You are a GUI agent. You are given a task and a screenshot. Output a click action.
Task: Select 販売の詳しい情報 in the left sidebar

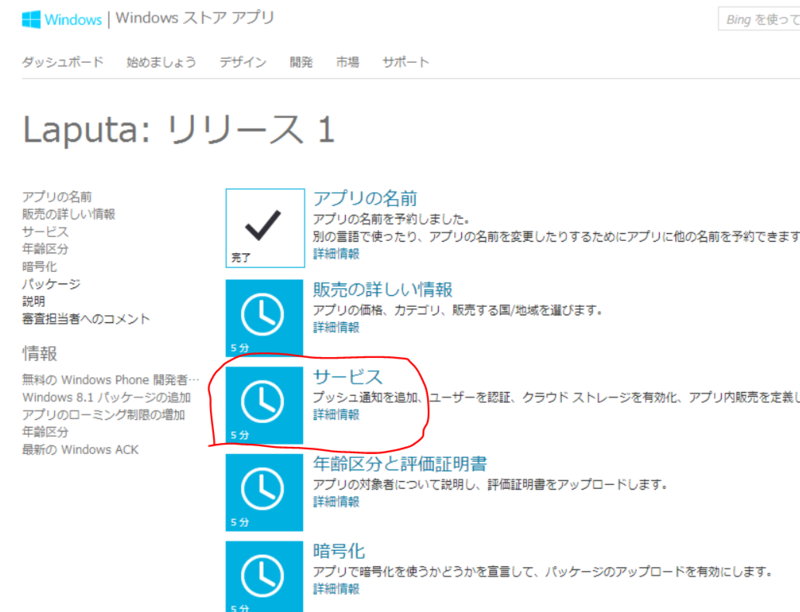pyautogui.click(x=68, y=214)
